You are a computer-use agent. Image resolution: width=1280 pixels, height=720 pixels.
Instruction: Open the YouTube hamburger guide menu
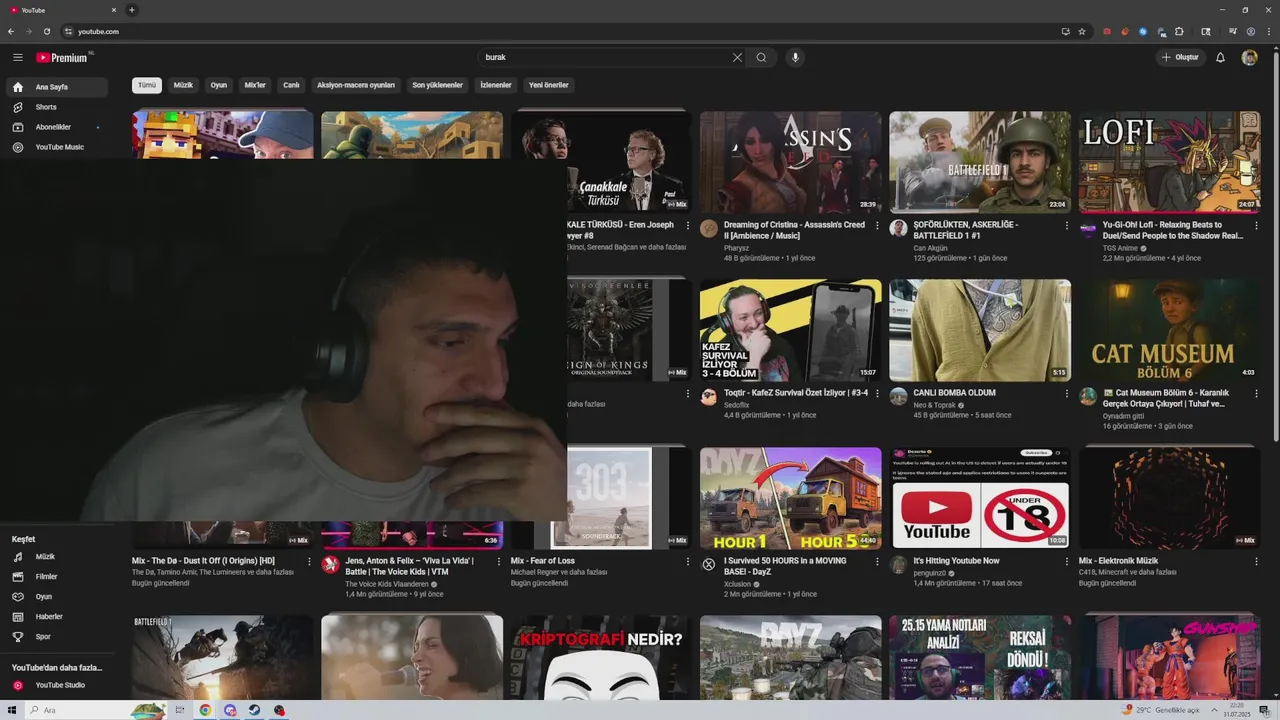coord(17,58)
